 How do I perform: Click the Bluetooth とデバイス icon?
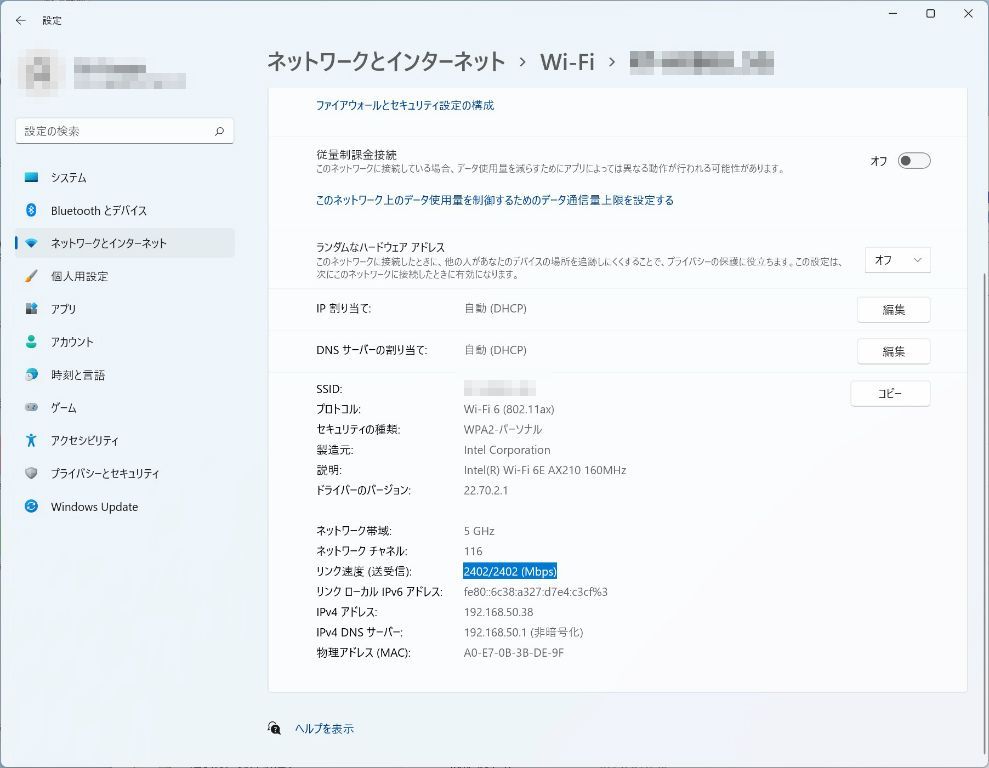point(31,210)
